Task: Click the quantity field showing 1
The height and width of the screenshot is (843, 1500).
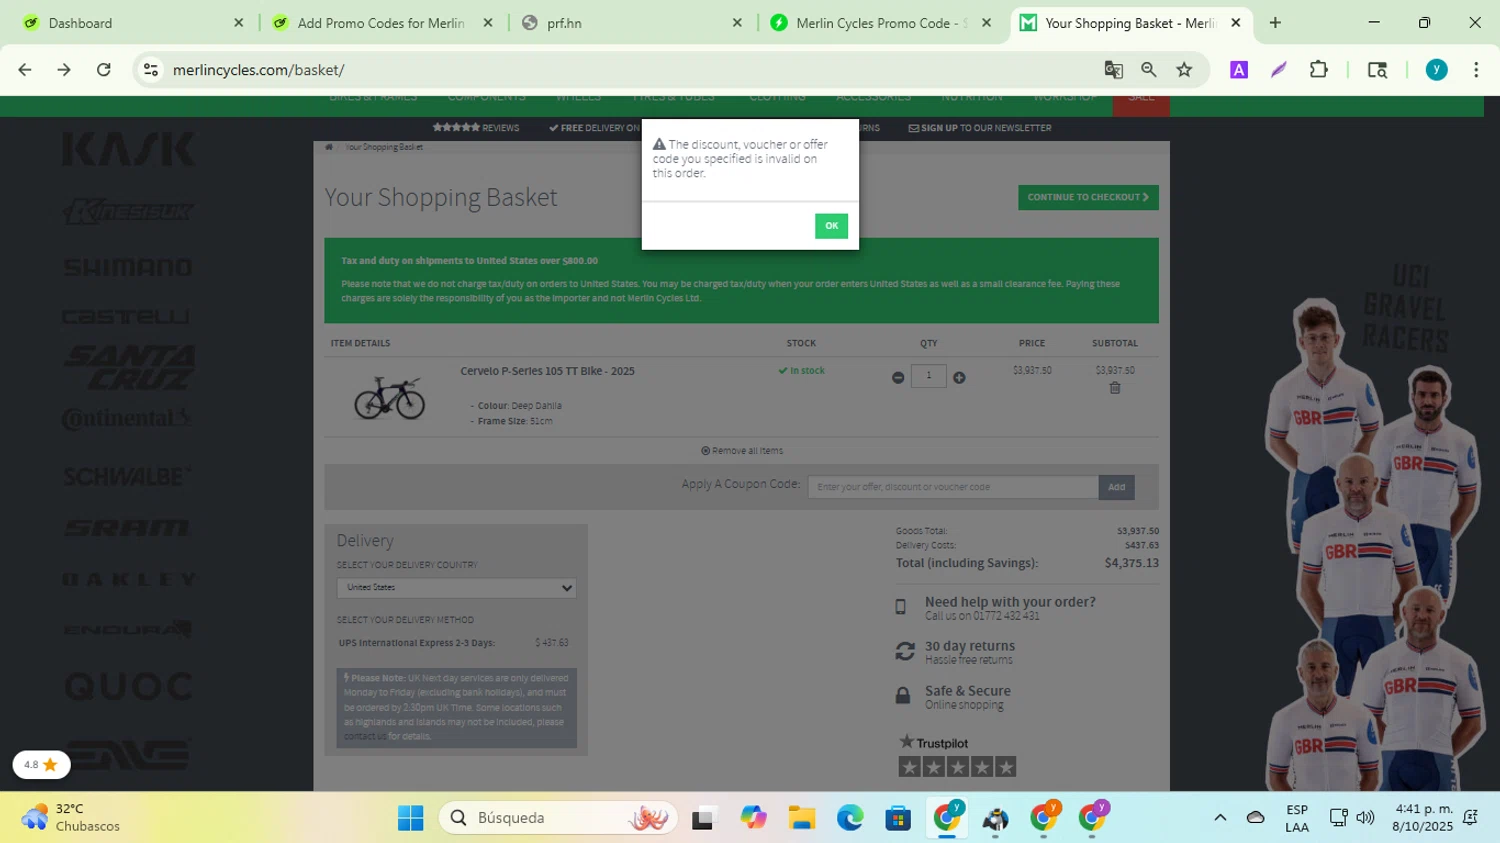Action: [929, 376]
